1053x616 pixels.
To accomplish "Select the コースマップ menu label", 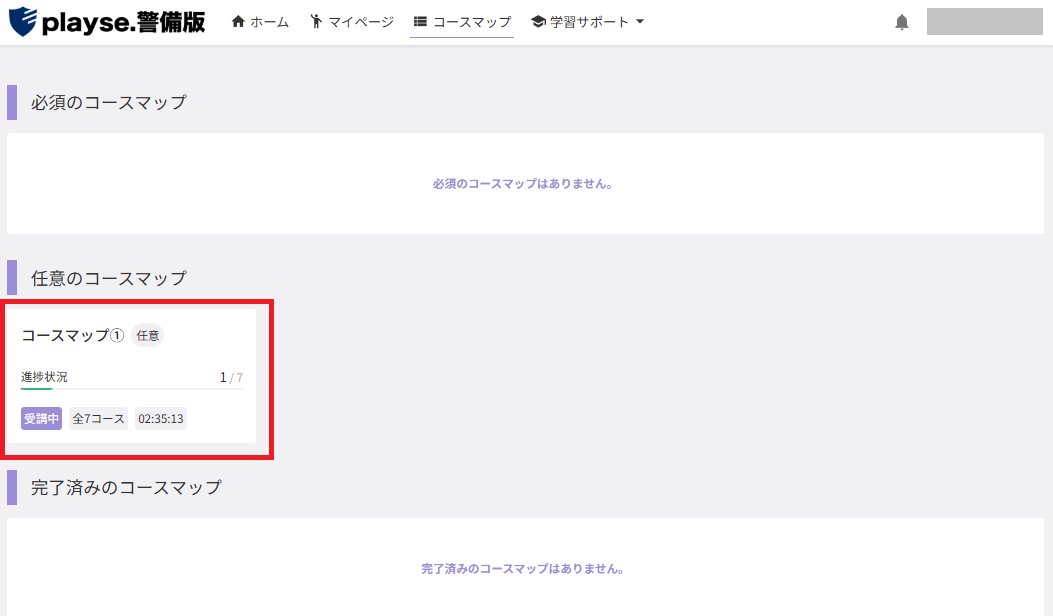I will pos(471,22).
